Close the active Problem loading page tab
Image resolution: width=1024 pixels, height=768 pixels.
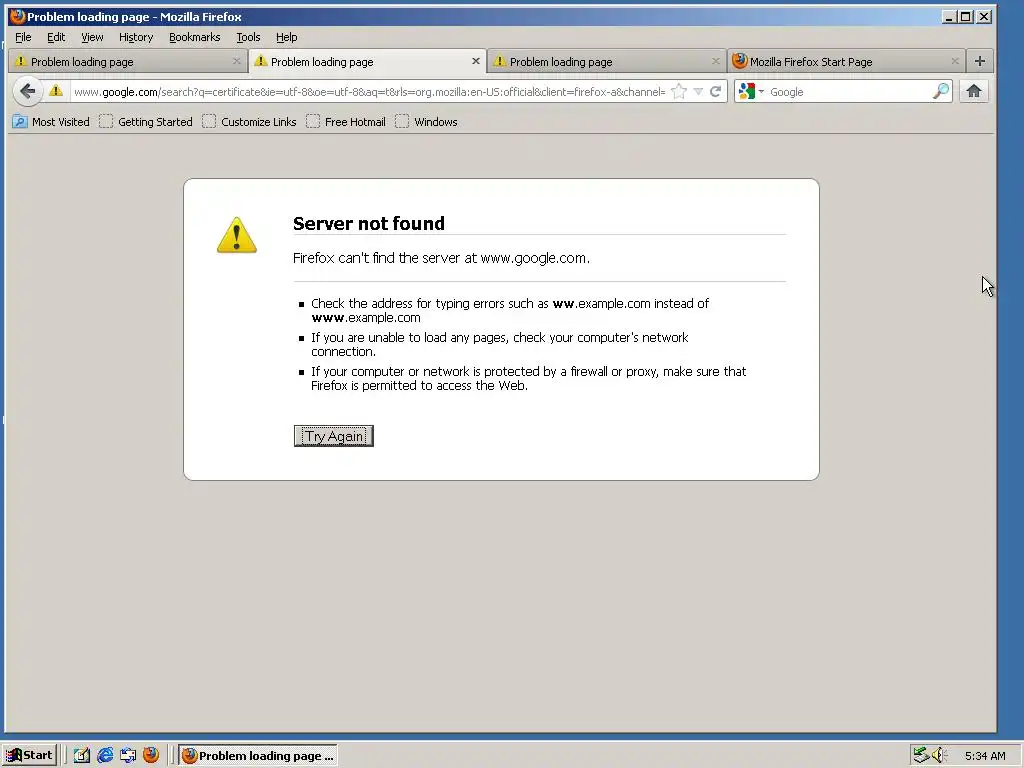click(476, 61)
